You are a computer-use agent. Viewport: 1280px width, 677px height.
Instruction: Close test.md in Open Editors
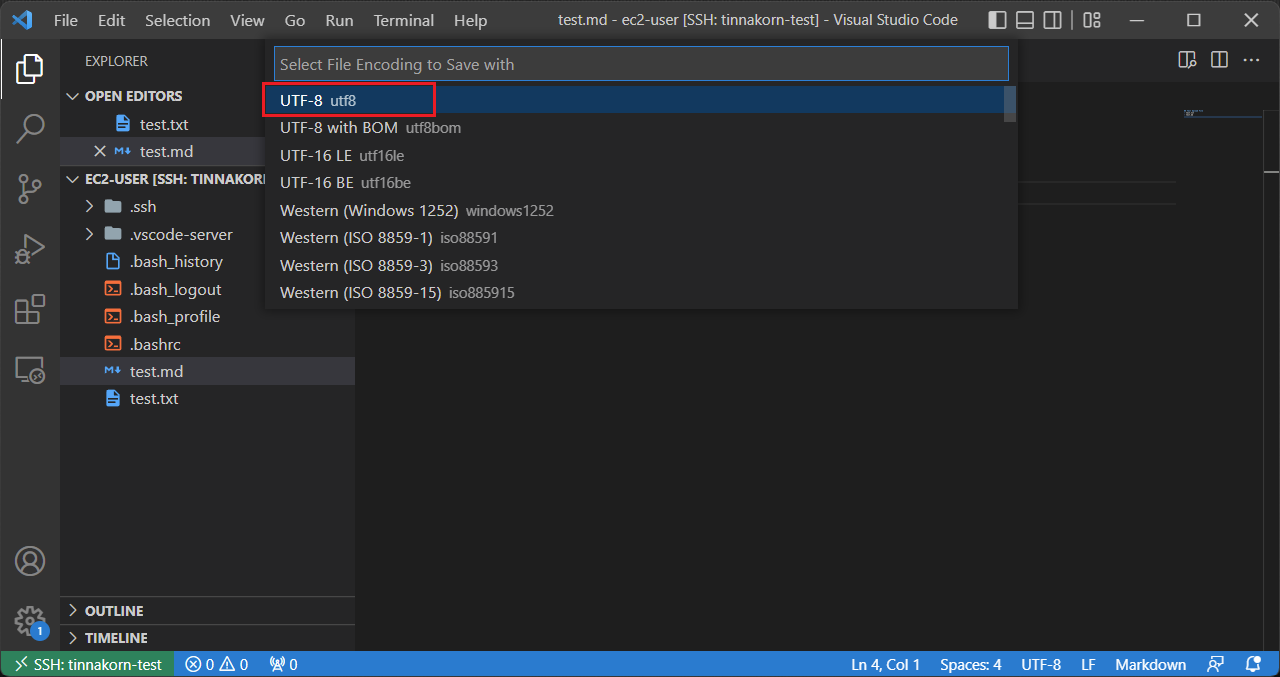(99, 151)
